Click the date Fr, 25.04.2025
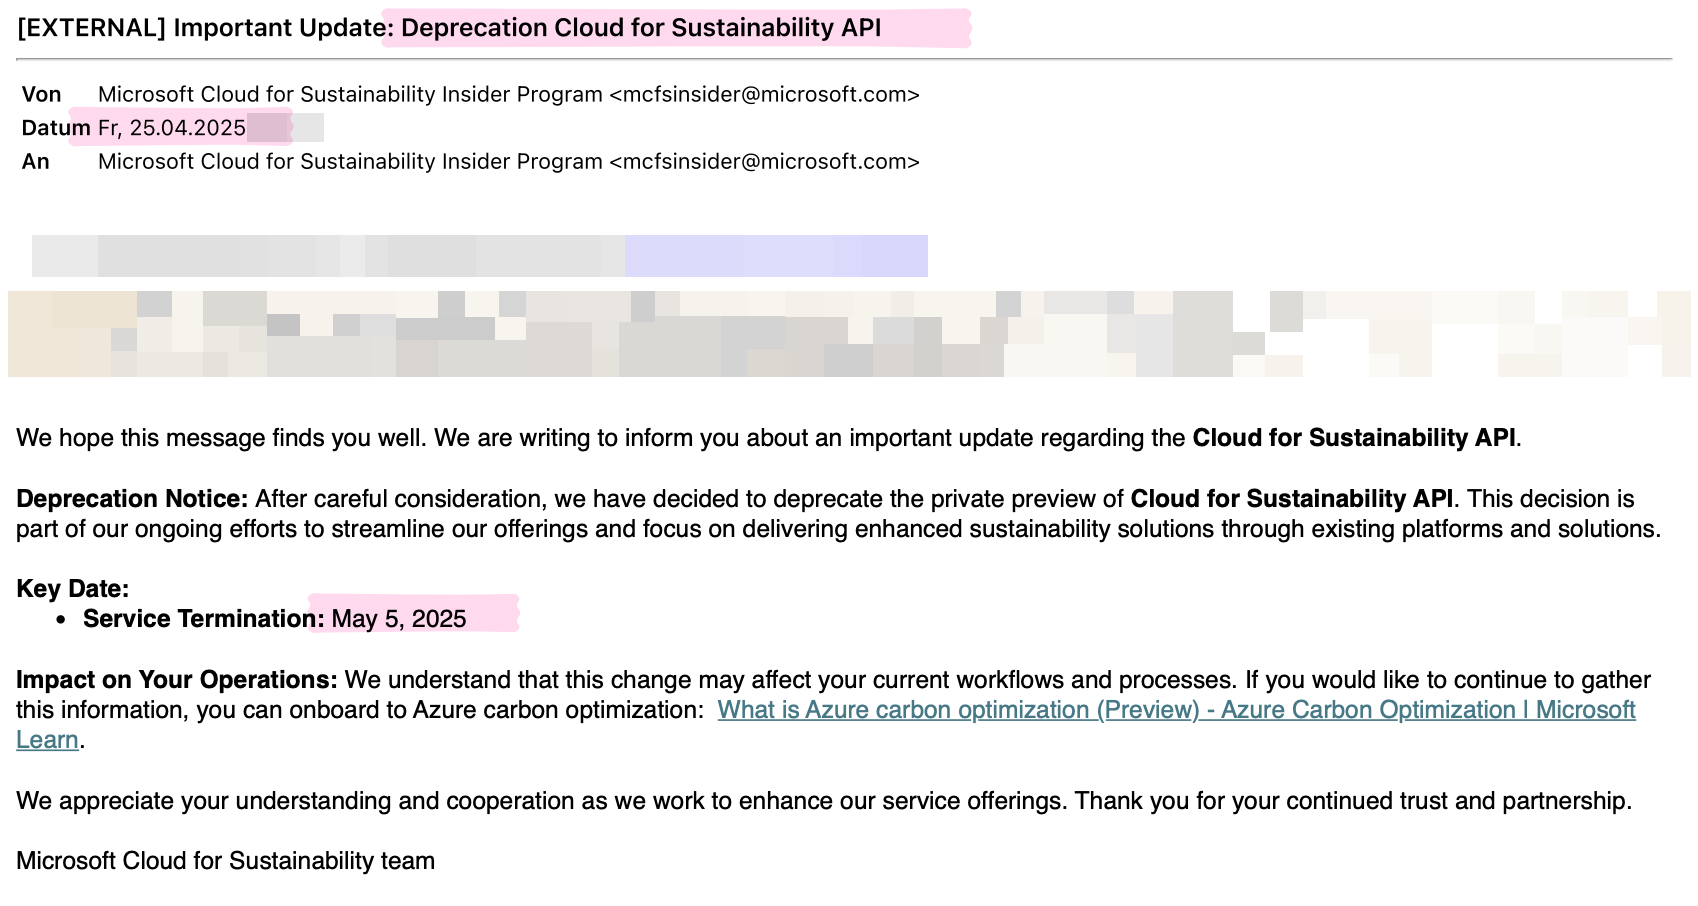 [x=172, y=128]
